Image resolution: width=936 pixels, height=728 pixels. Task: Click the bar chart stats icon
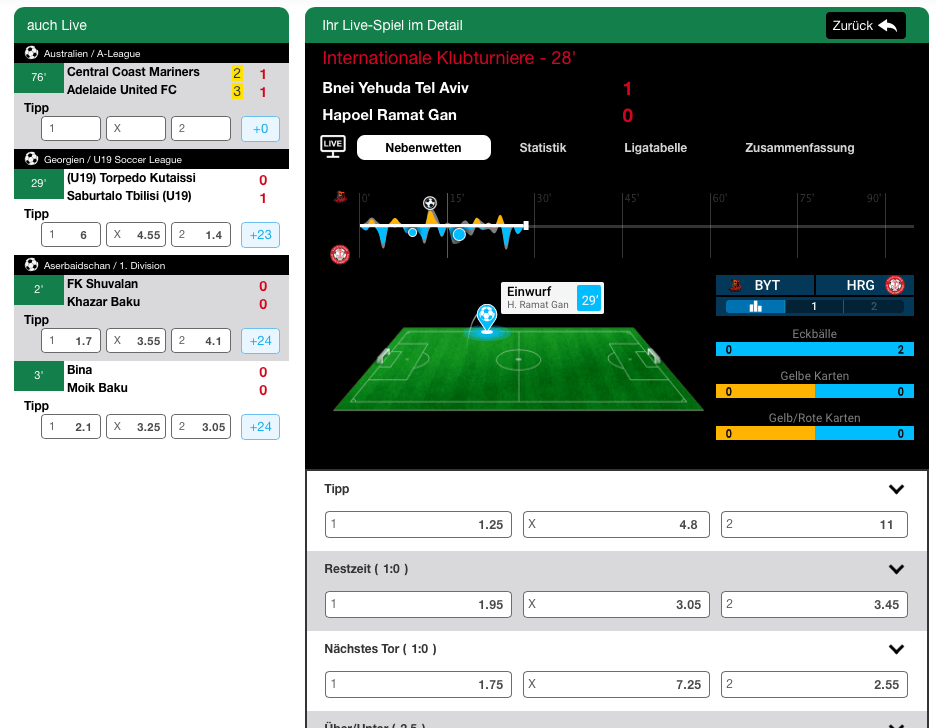756,306
